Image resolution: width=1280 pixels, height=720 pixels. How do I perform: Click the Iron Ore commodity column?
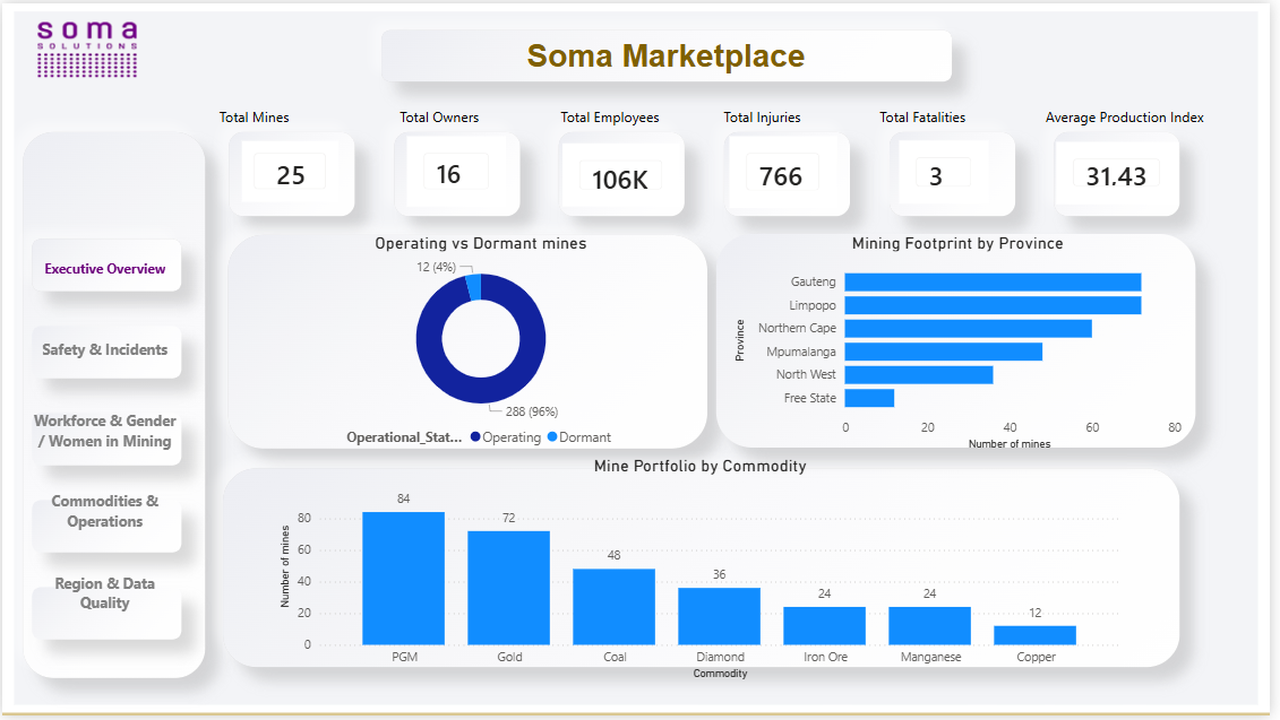pos(824,625)
